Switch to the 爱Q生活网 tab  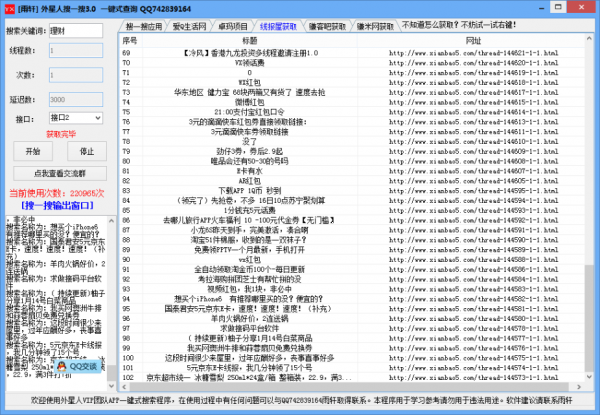(189, 26)
